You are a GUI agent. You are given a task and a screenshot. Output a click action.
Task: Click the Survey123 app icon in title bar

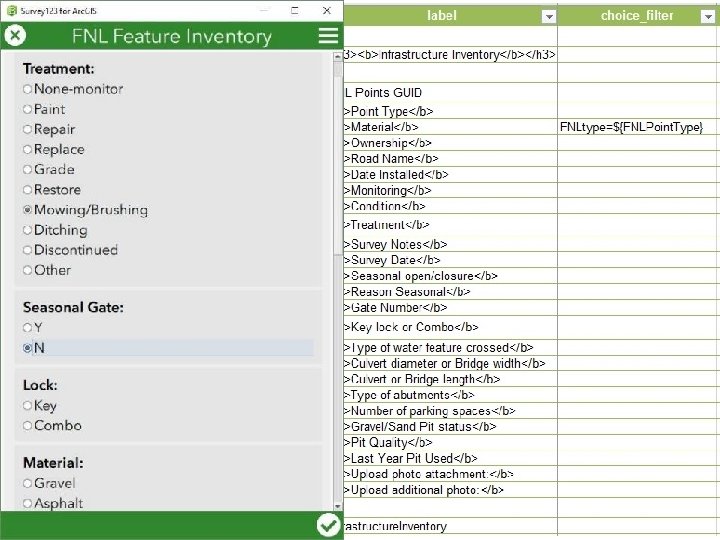coord(11,11)
